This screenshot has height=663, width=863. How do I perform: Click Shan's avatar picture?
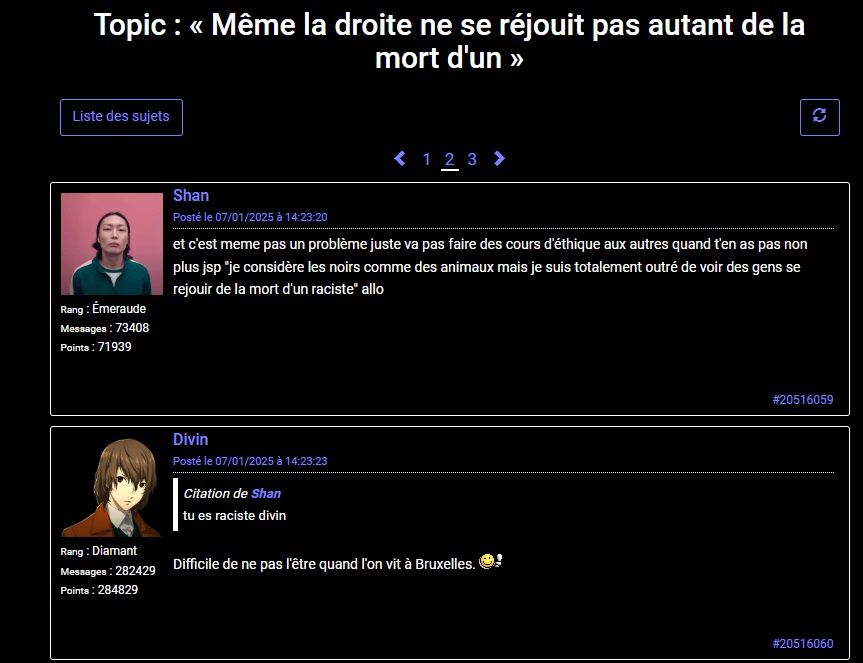[112, 244]
